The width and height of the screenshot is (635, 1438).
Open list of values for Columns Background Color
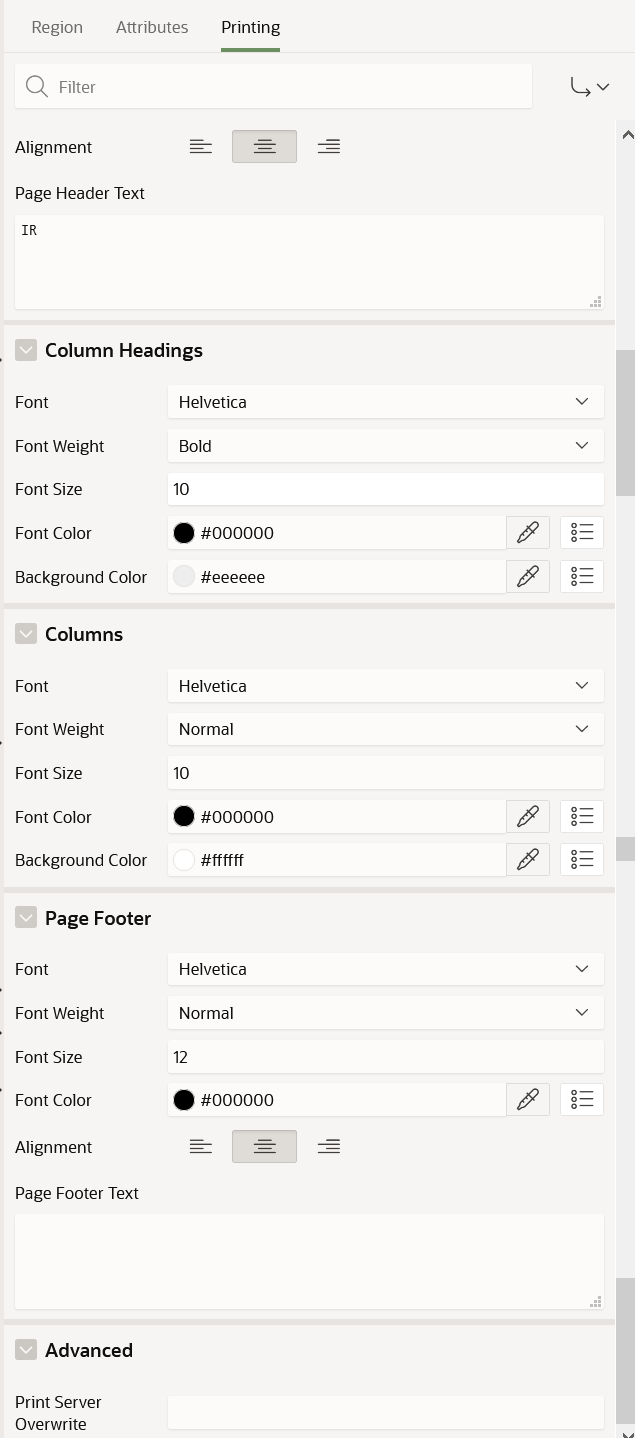582,860
